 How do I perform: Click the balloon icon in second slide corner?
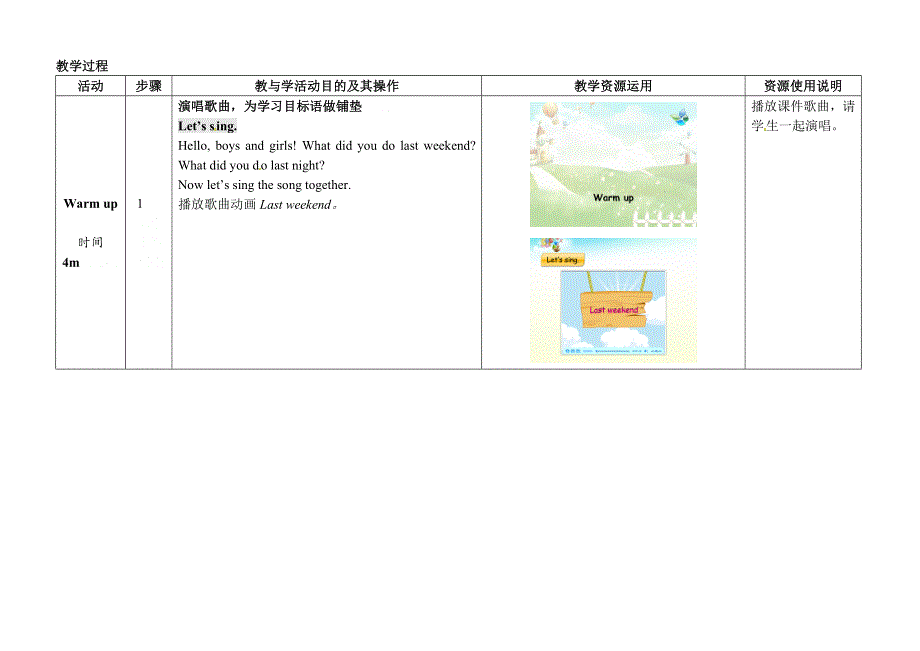[x=548, y=245]
